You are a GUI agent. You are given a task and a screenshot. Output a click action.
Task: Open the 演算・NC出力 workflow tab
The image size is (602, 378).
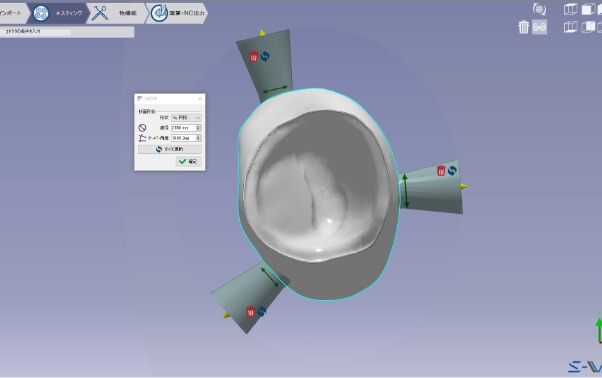[x=177, y=13]
